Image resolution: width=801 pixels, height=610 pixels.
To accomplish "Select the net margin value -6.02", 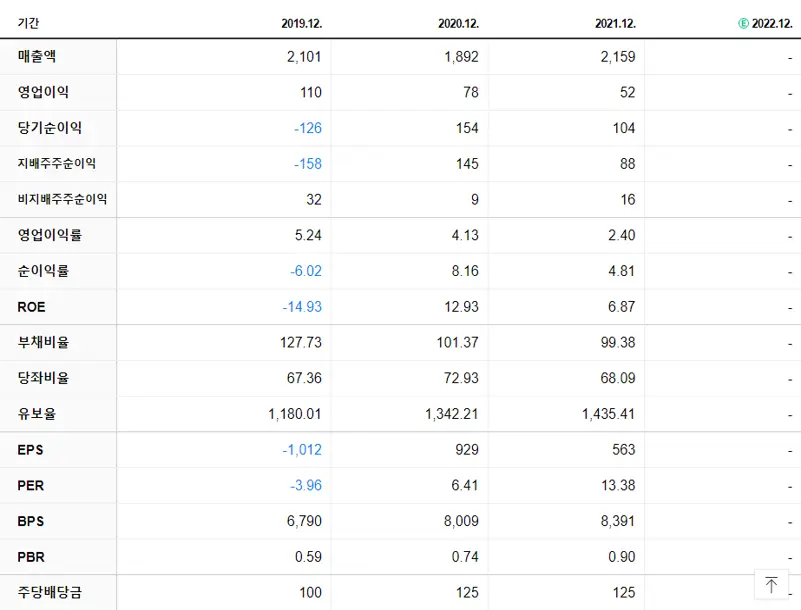I will point(306,271).
